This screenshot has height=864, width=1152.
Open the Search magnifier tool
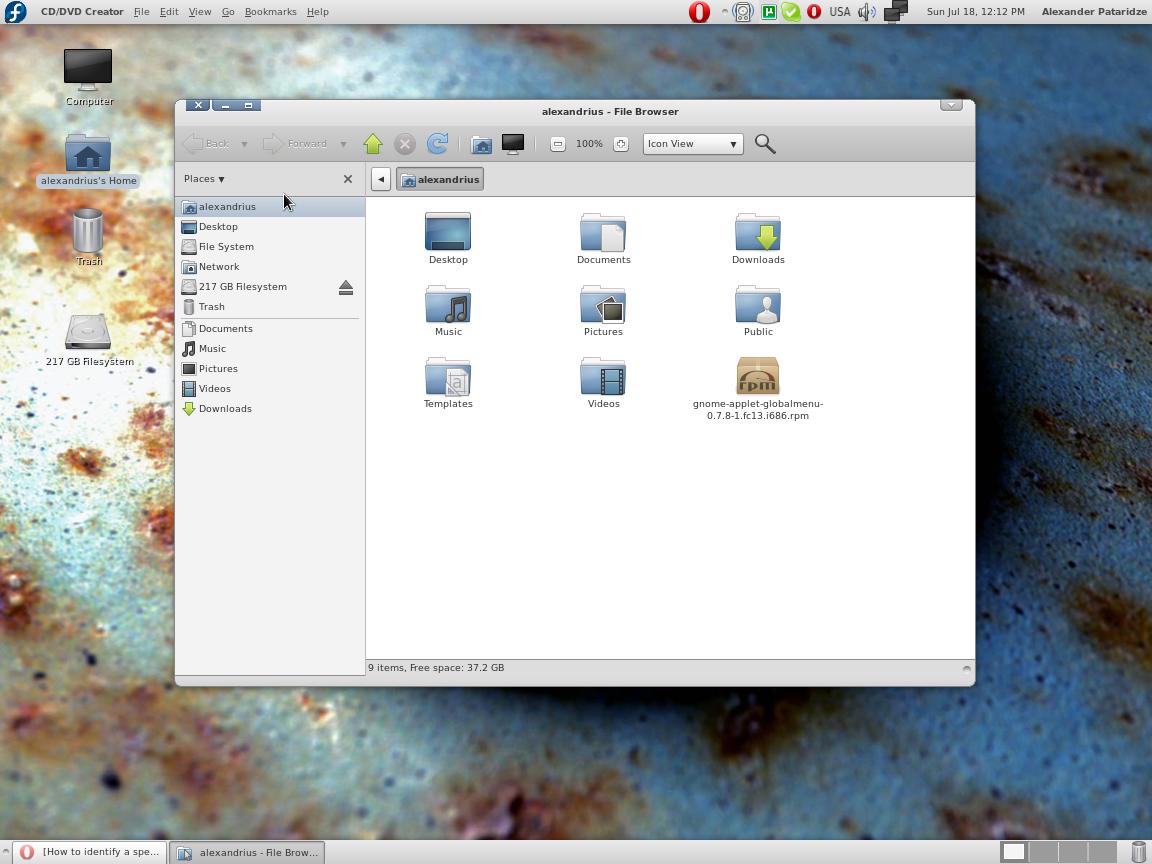tap(765, 144)
